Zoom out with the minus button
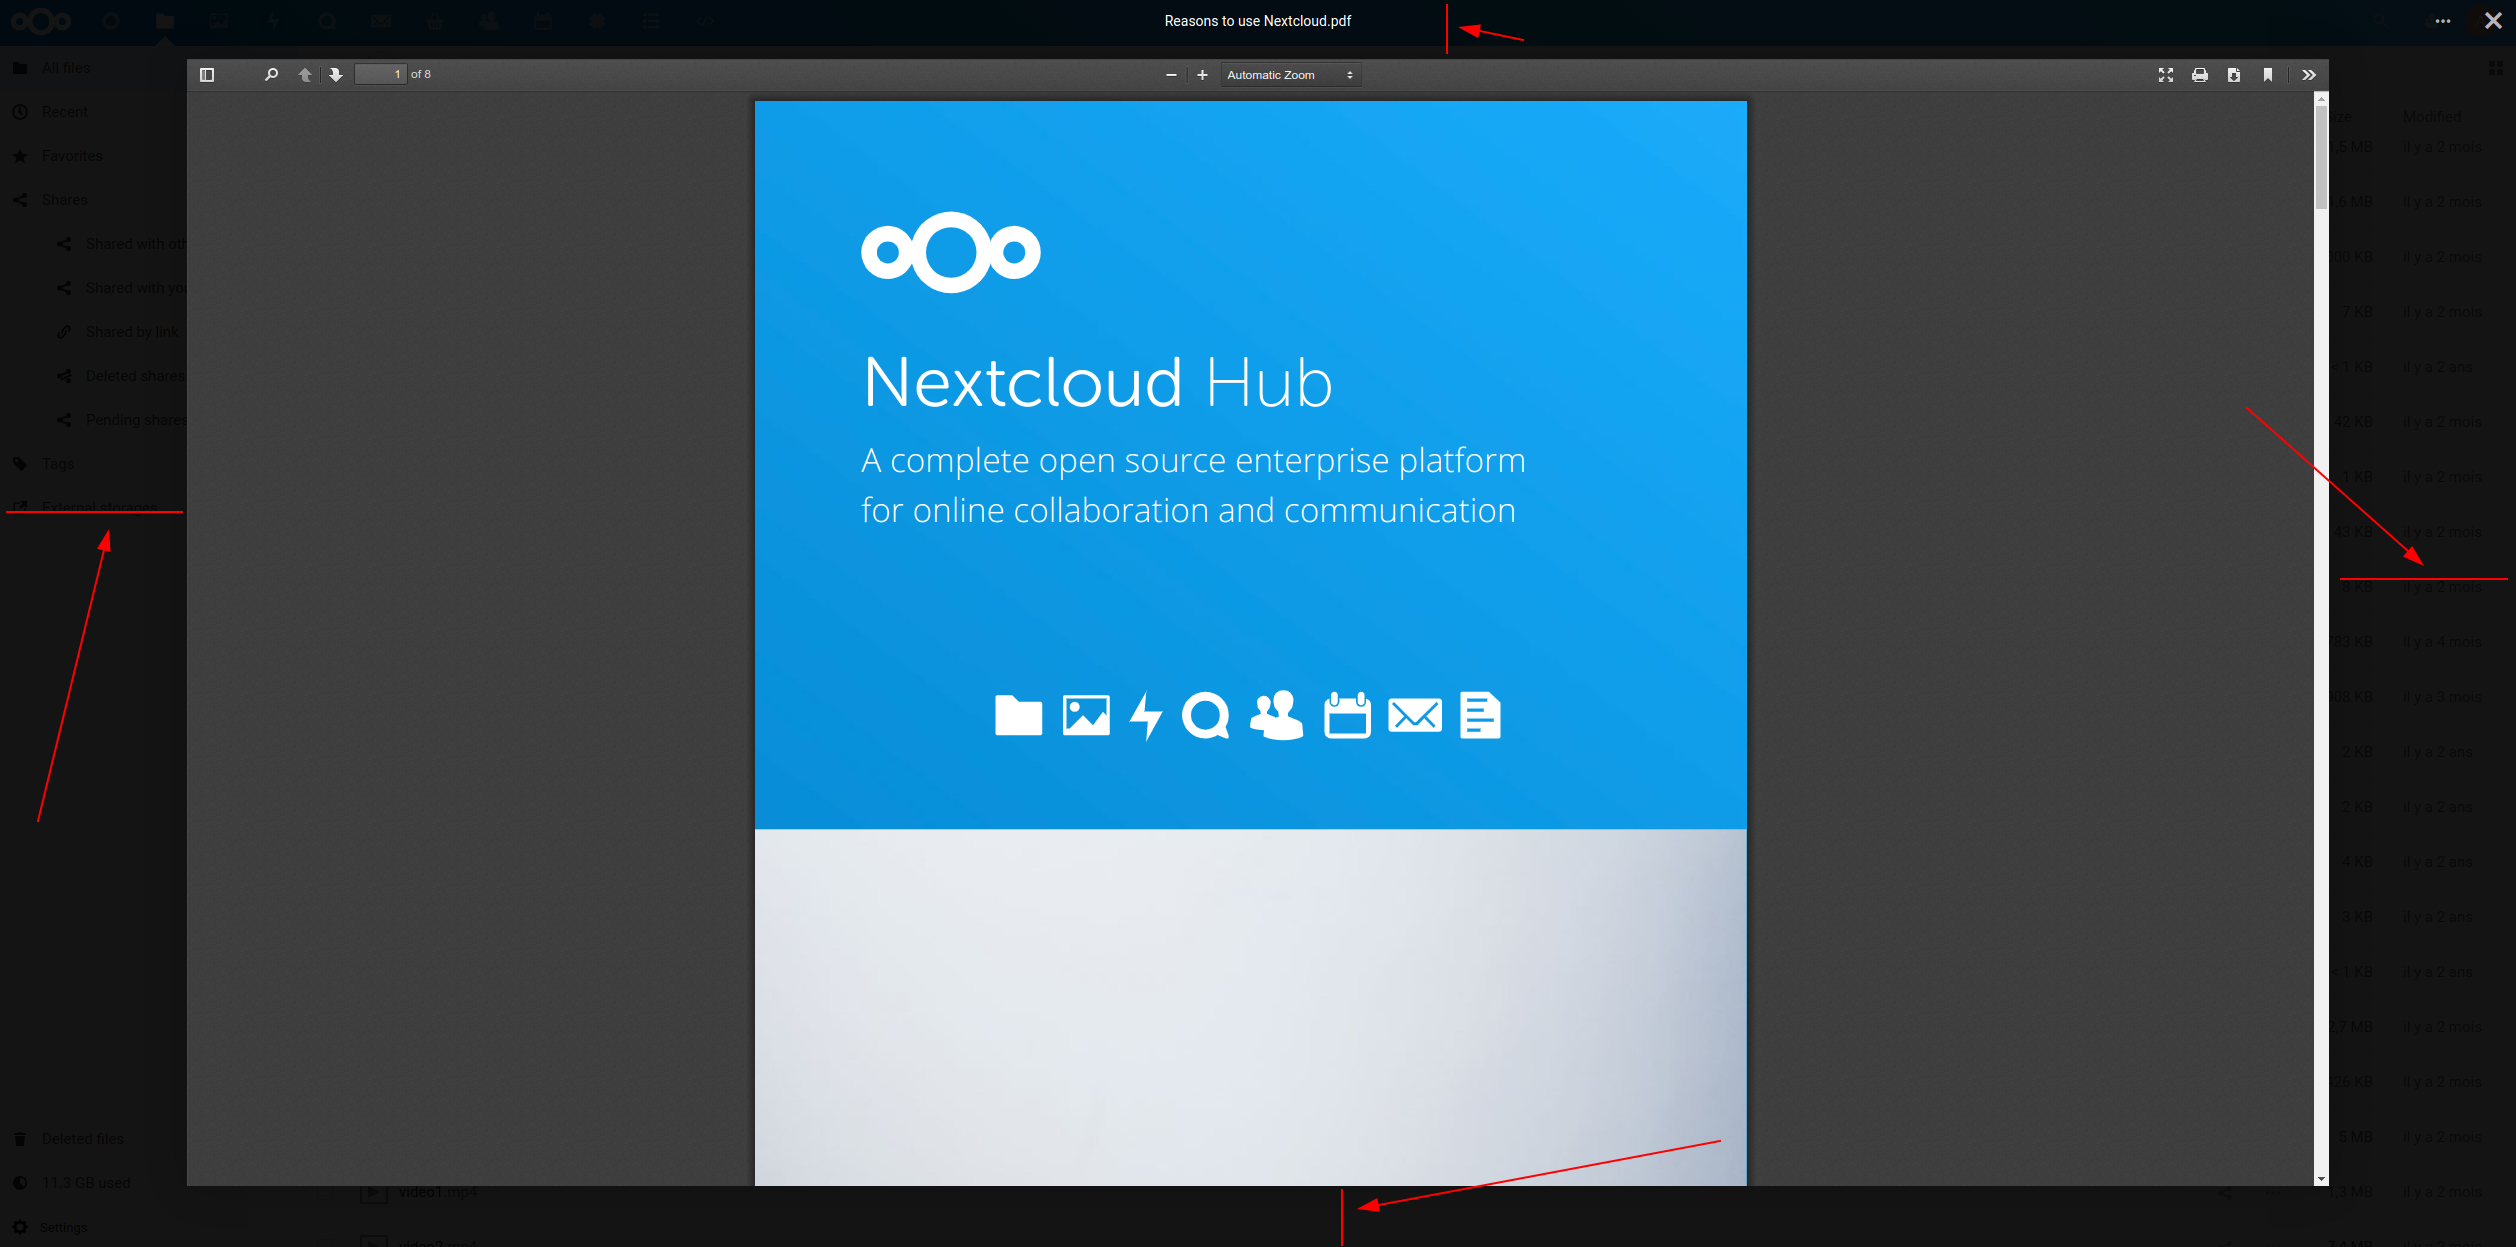2516x1247 pixels. tap(1171, 75)
